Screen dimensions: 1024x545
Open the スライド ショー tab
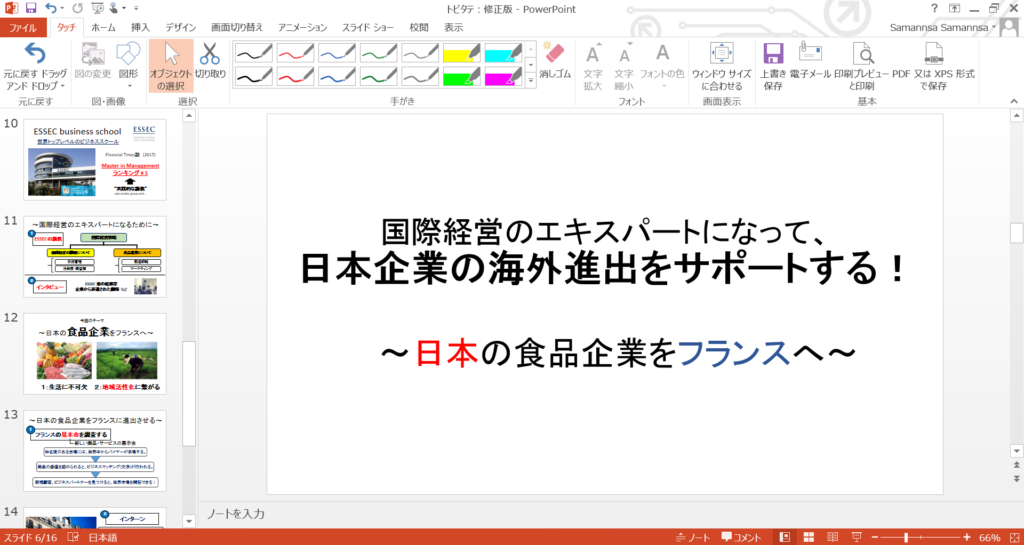point(368,27)
